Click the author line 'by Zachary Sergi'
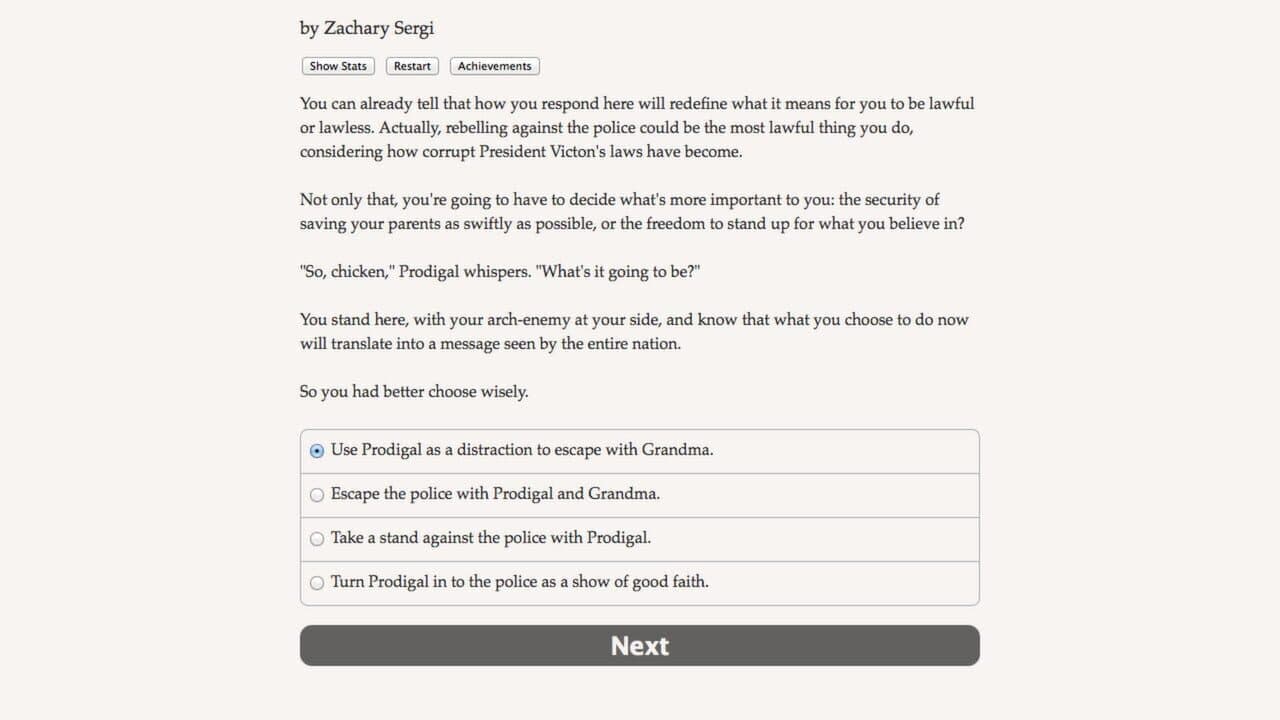This screenshot has width=1280, height=720. click(x=367, y=29)
